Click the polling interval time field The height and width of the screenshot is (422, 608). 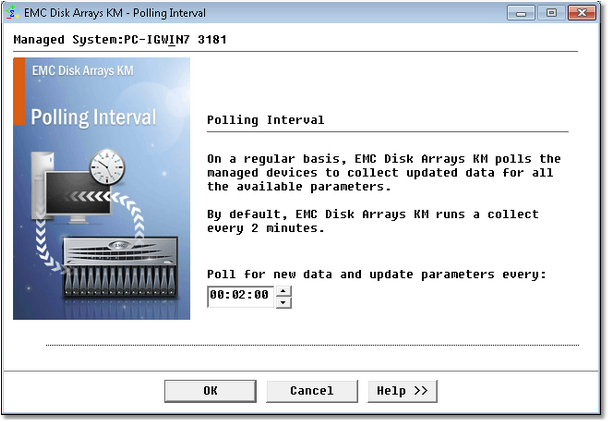click(240, 296)
